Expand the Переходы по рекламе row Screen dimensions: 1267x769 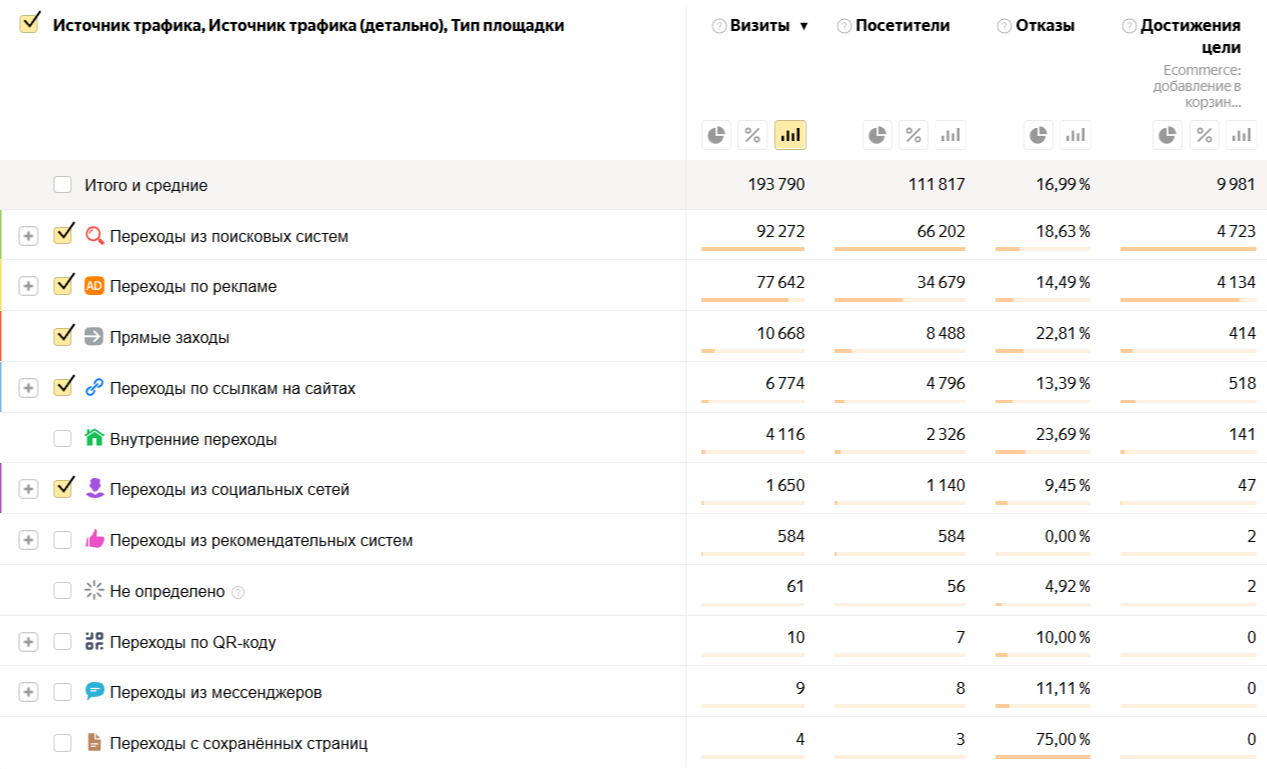pos(28,286)
